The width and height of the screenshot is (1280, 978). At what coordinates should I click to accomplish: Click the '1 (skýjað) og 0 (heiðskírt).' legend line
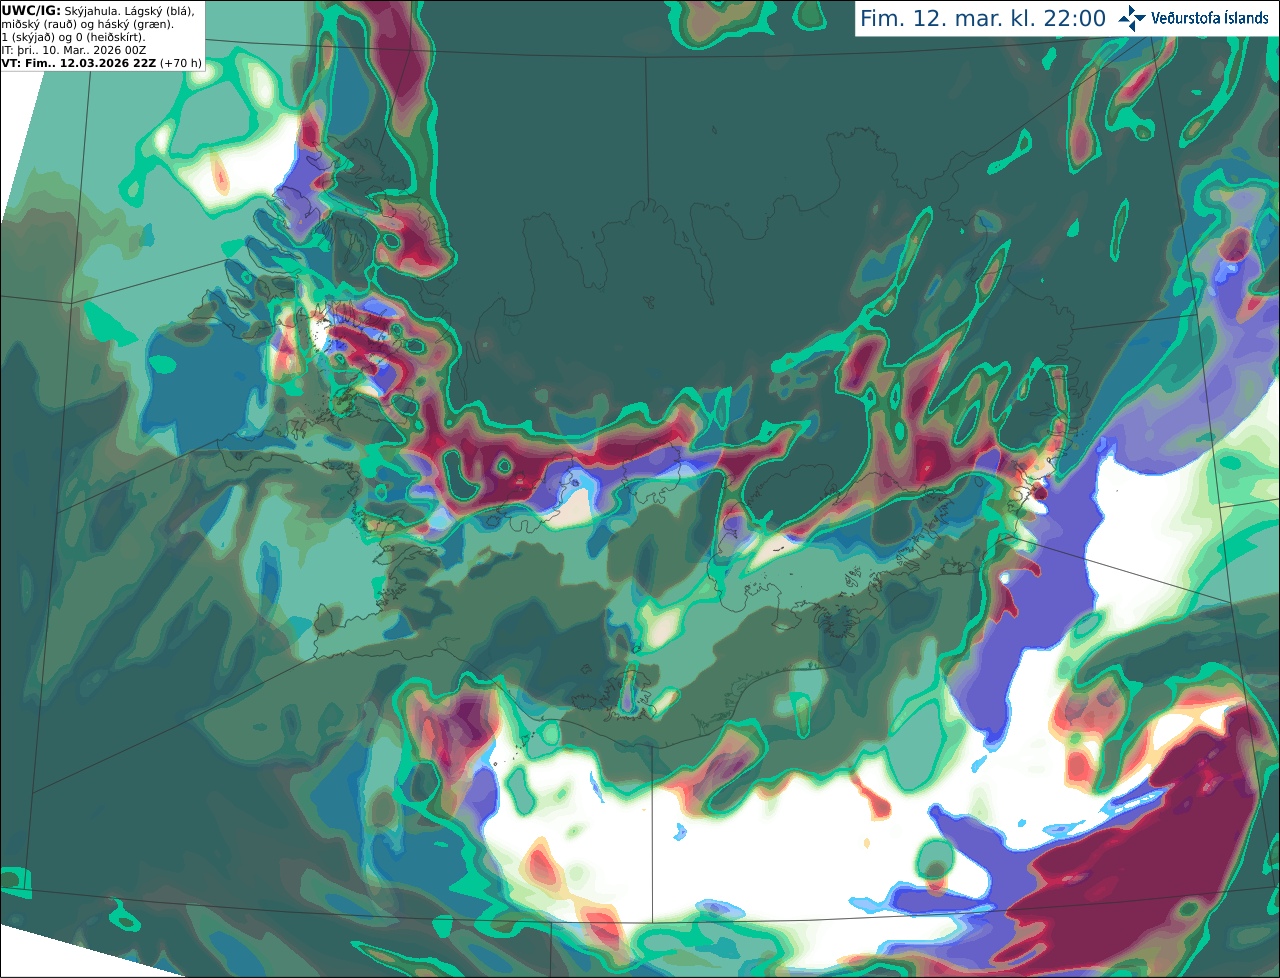[x=73, y=37]
